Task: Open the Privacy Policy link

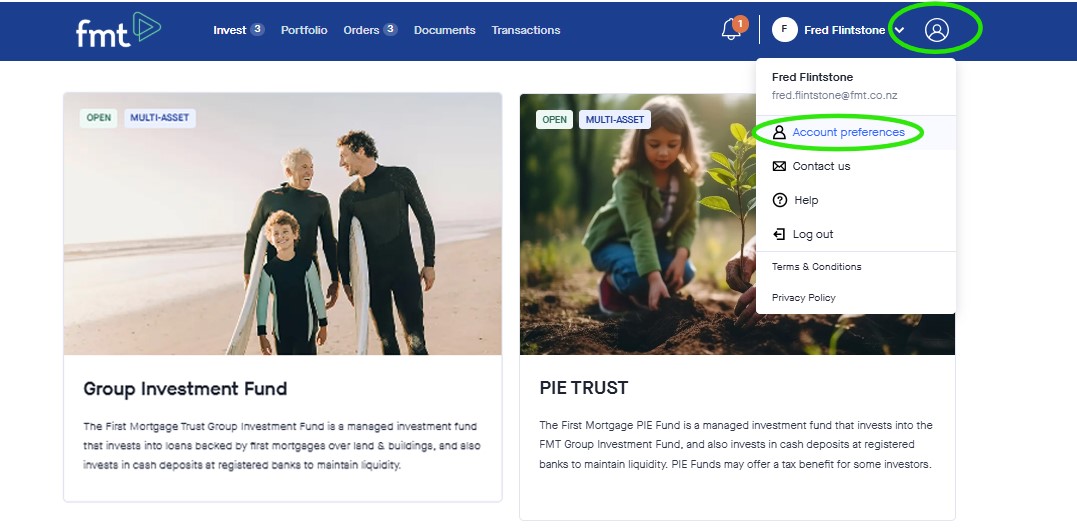Action: (x=803, y=298)
